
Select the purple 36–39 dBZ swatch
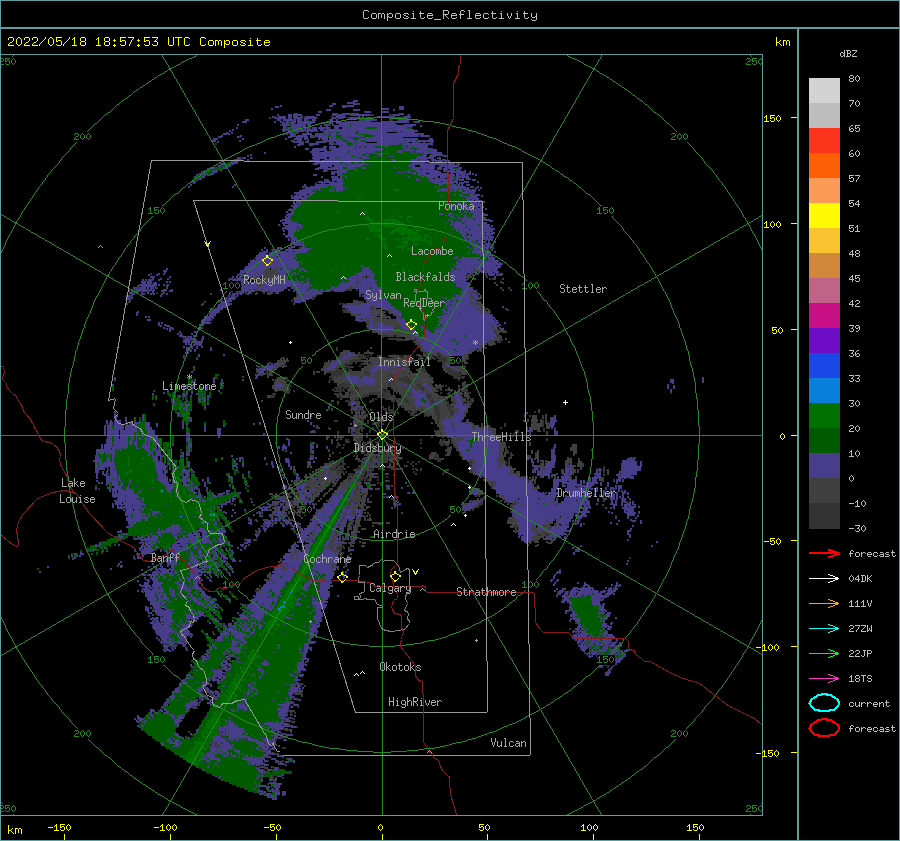pos(824,341)
